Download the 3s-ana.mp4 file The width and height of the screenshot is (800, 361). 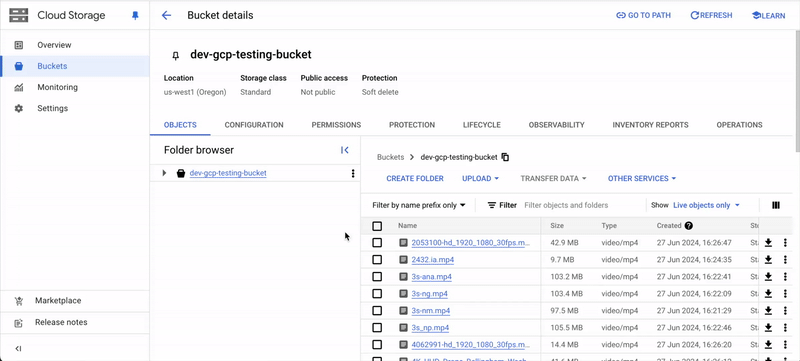pyautogui.click(x=768, y=277)
